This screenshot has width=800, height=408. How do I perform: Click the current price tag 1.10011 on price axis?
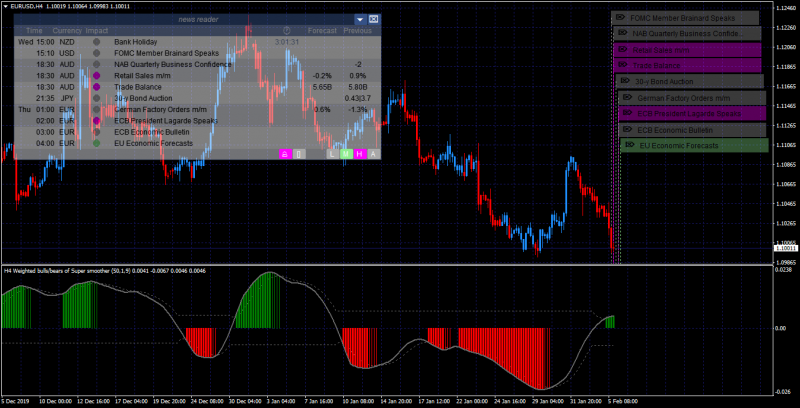click(x=786, y=248)
